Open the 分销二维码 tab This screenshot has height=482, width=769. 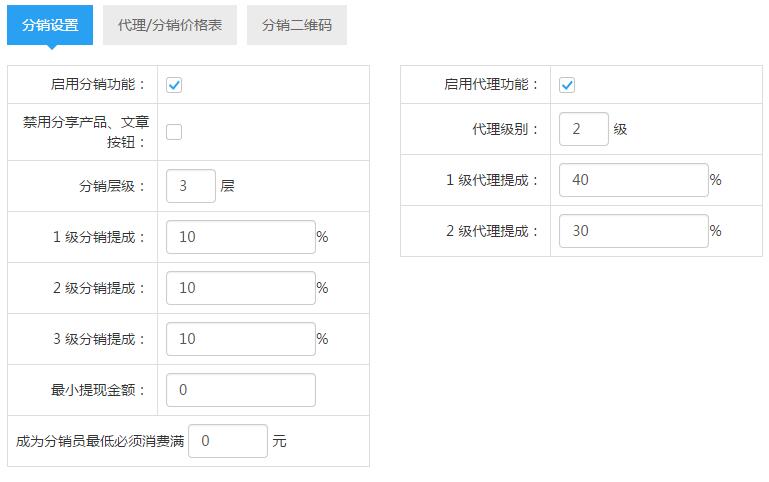tap(296, 25)
